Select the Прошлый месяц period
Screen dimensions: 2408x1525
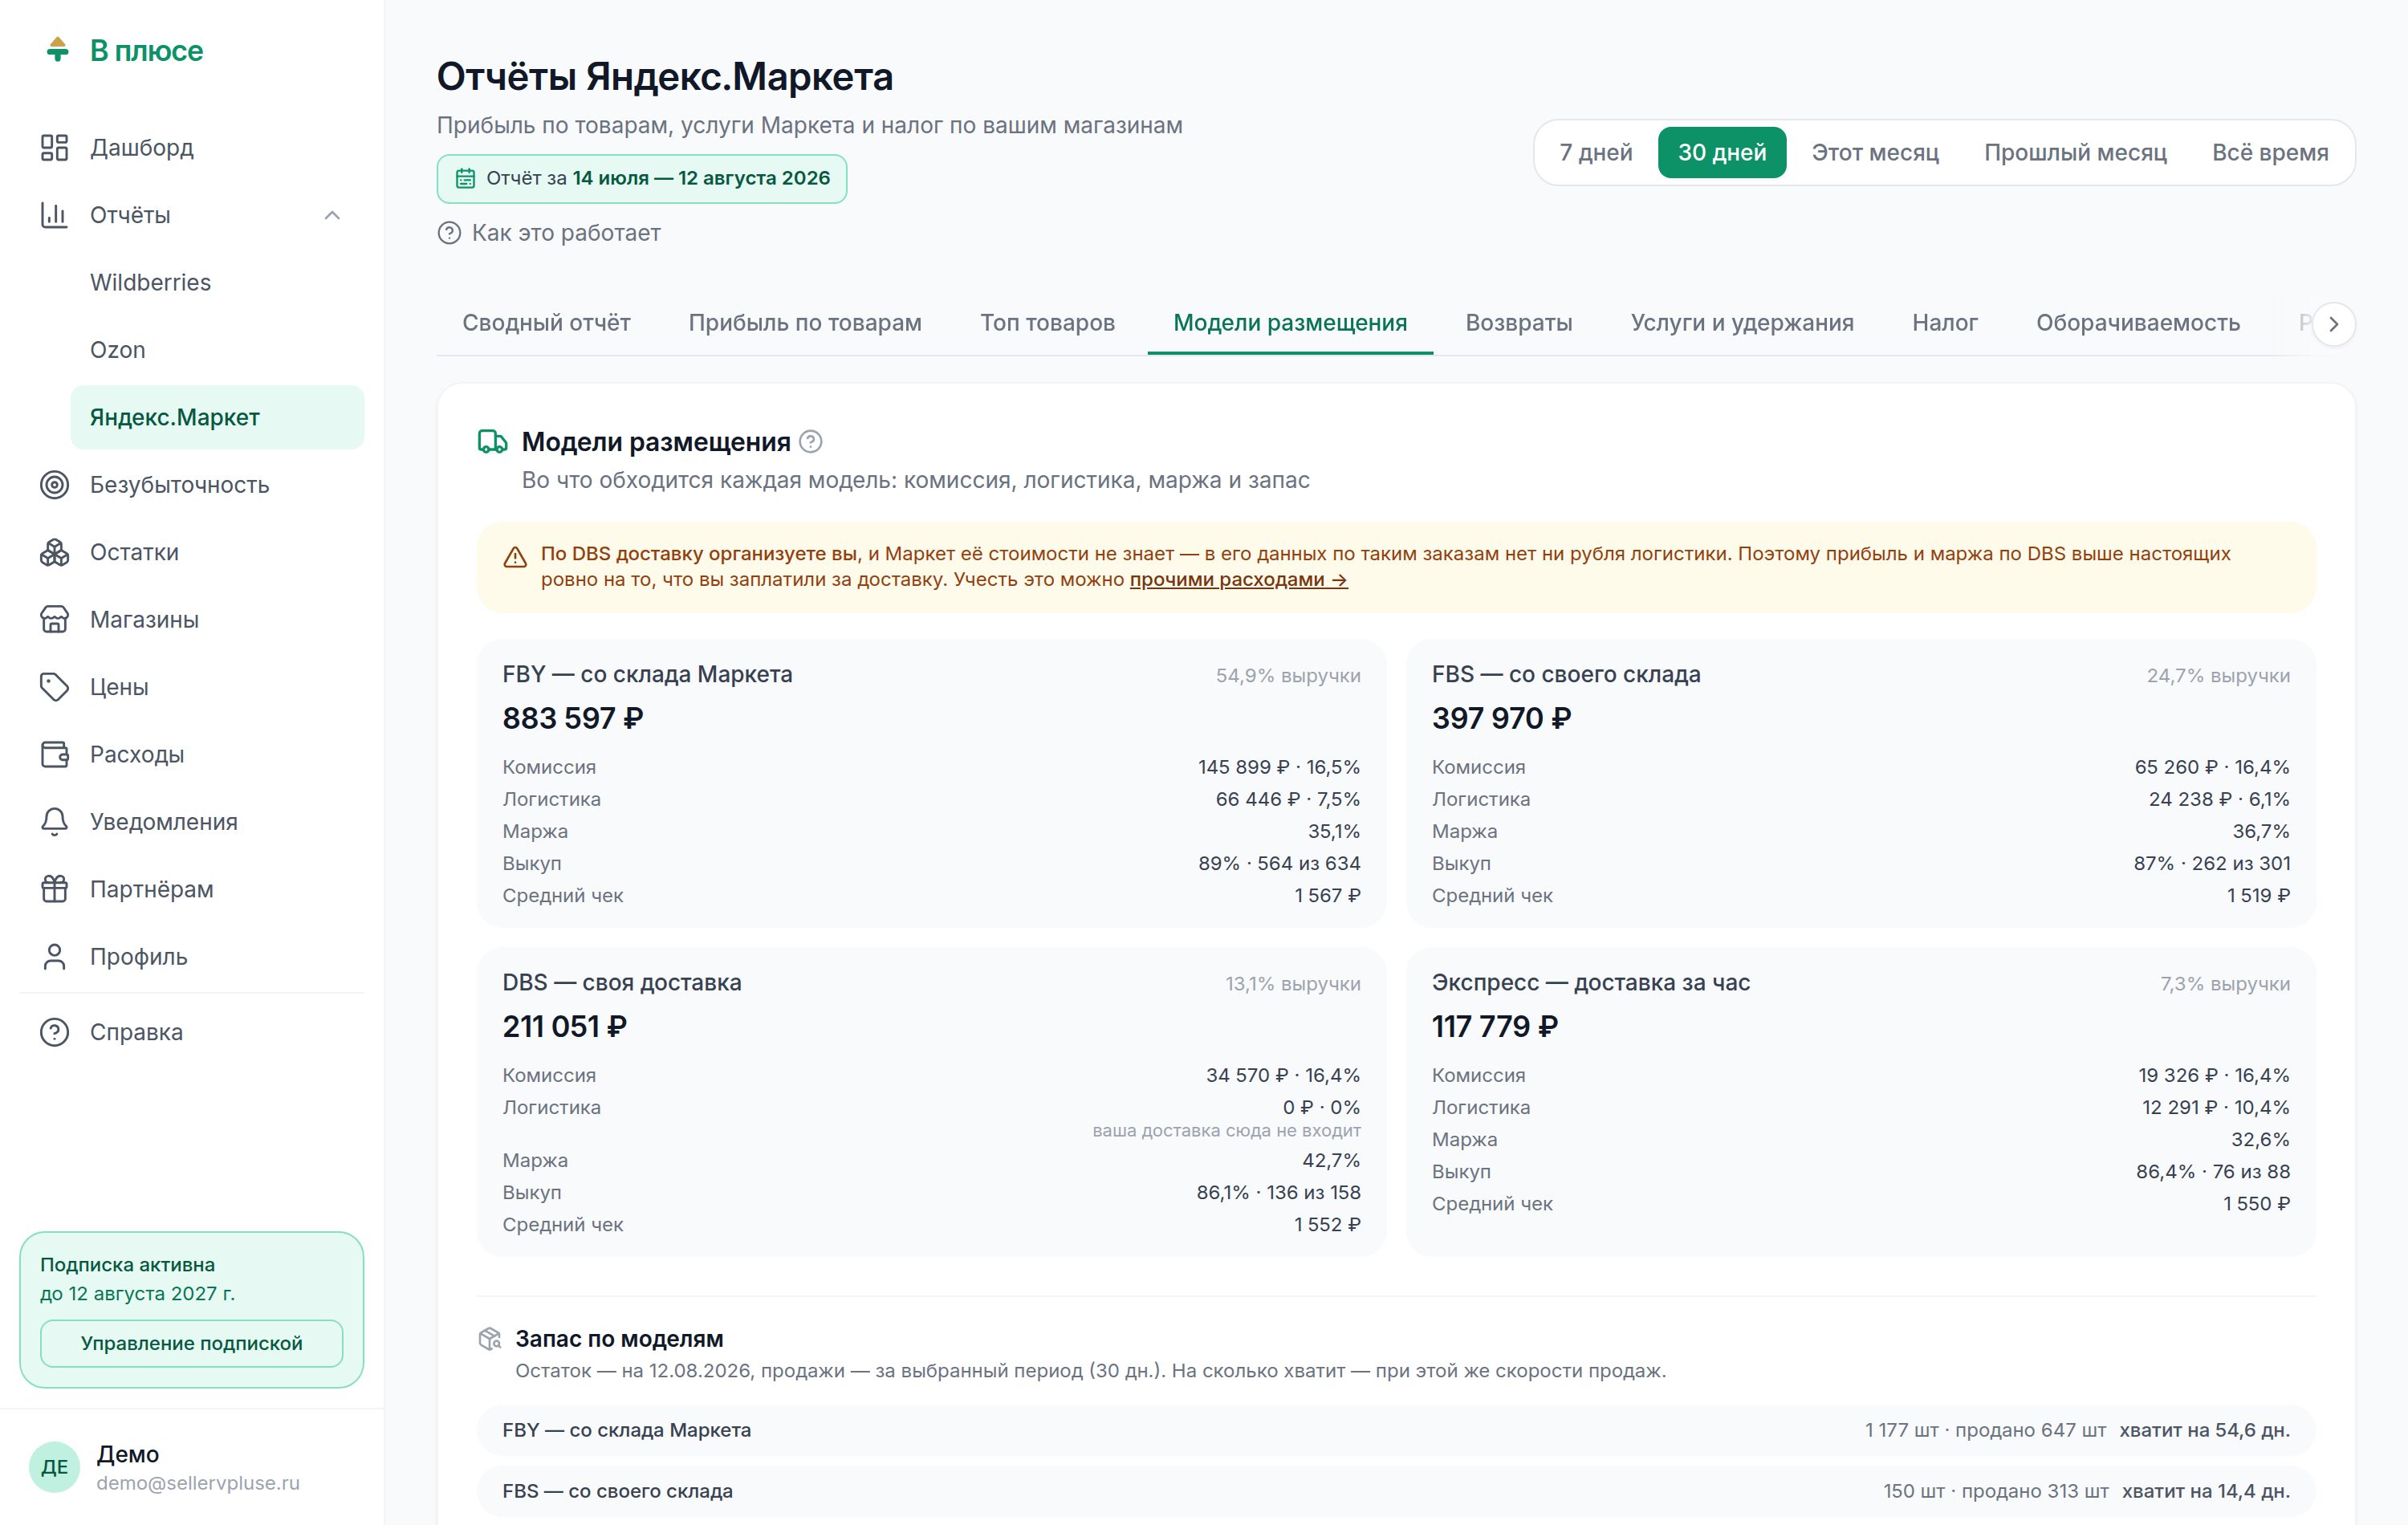tap(2075, 152)
